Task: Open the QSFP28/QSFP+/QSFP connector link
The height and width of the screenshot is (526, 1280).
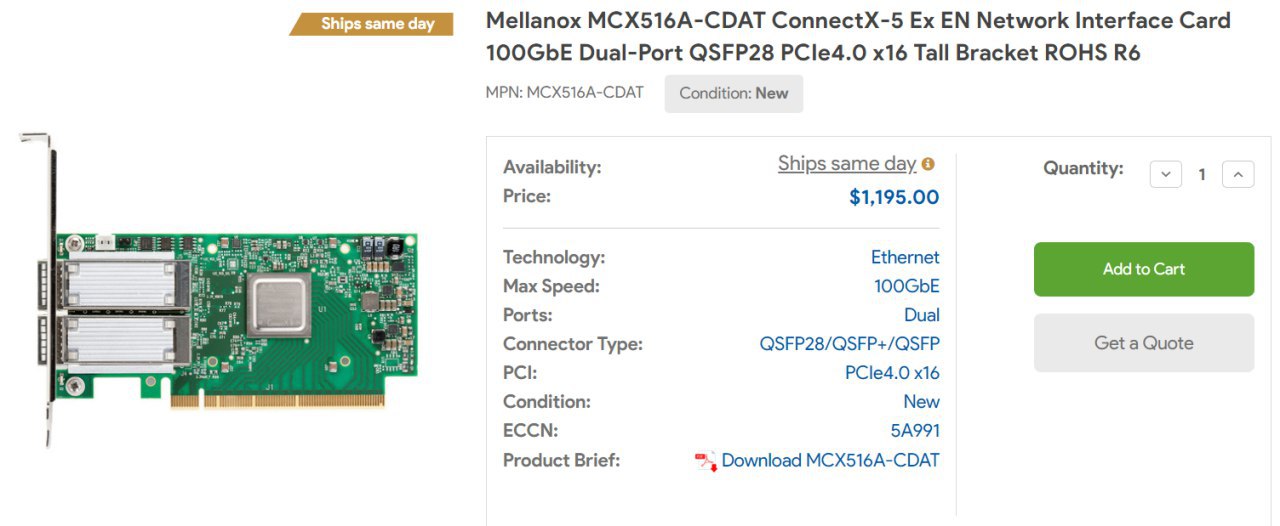Action: (849, 344)
